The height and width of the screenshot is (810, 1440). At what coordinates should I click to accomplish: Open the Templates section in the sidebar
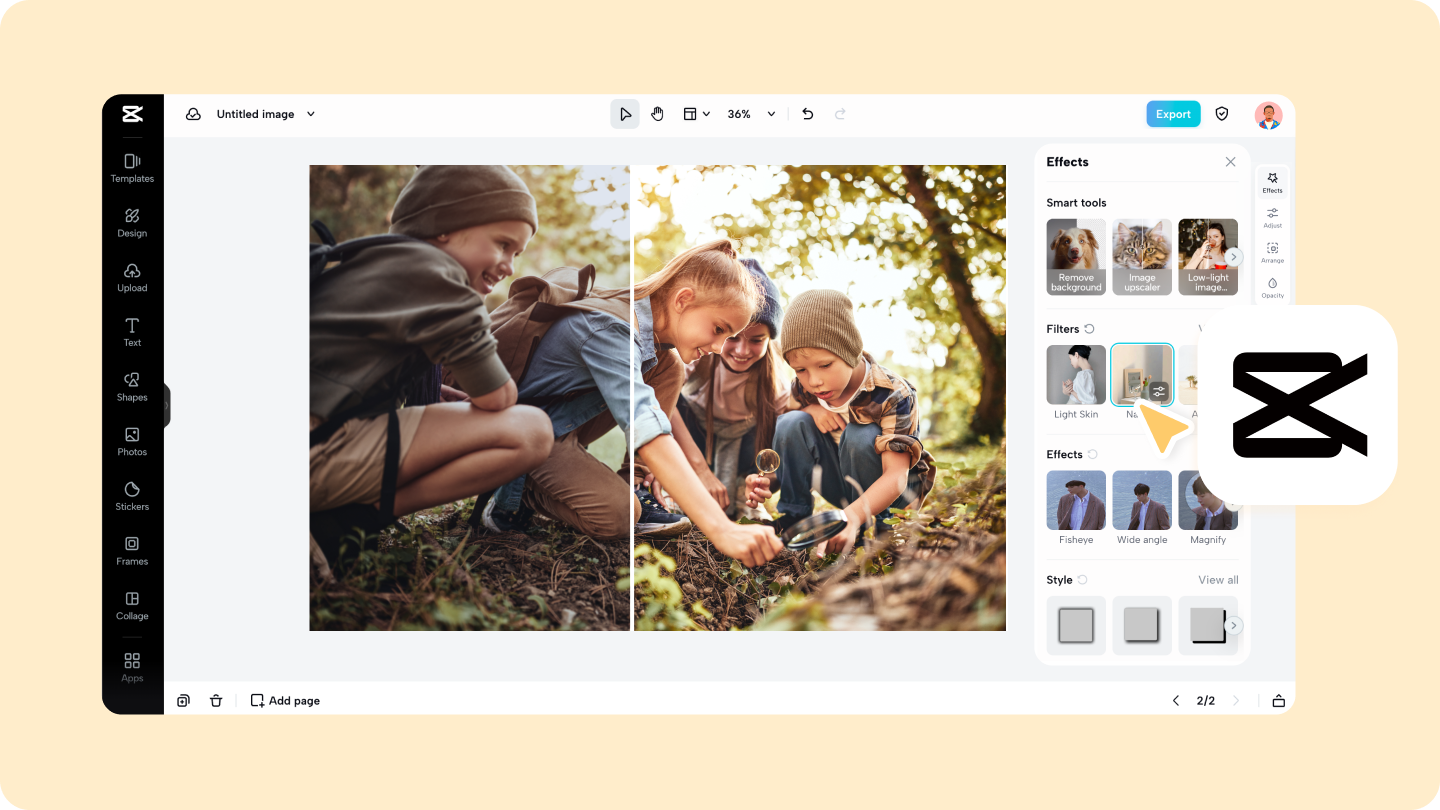132,168
